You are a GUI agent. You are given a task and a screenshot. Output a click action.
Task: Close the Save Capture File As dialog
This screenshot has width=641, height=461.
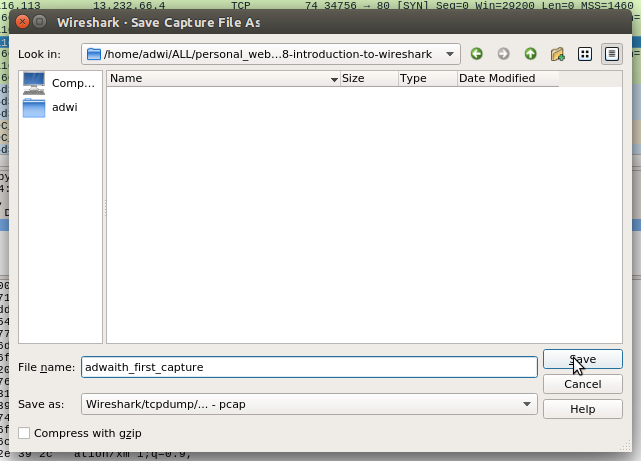[x=22, y=22]
